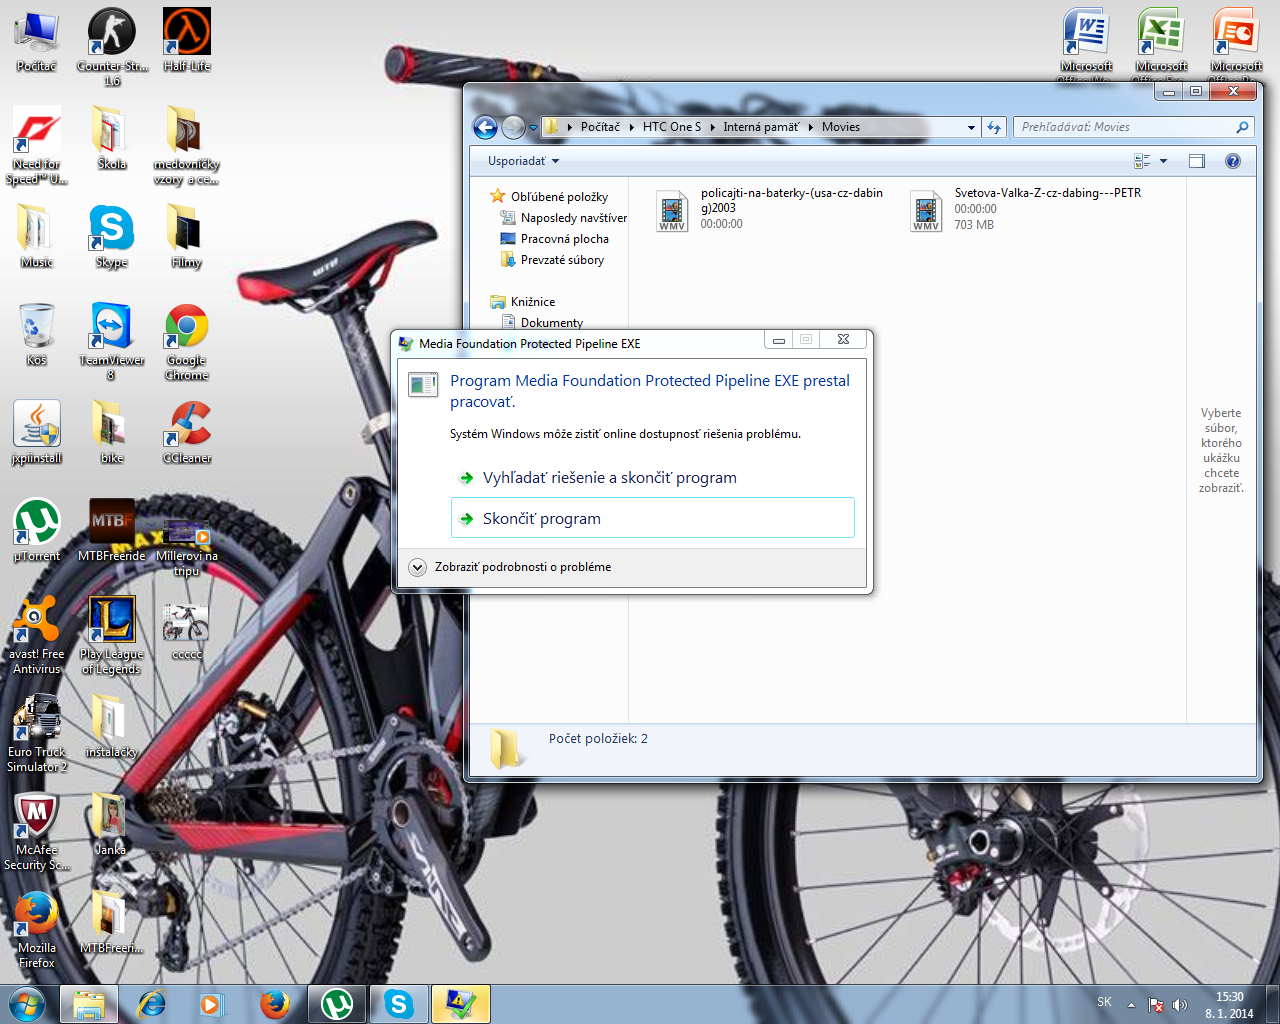1280x1024 pixels.
Task: Launch Play League of Legends shortcut
Action: click(112, 636)
